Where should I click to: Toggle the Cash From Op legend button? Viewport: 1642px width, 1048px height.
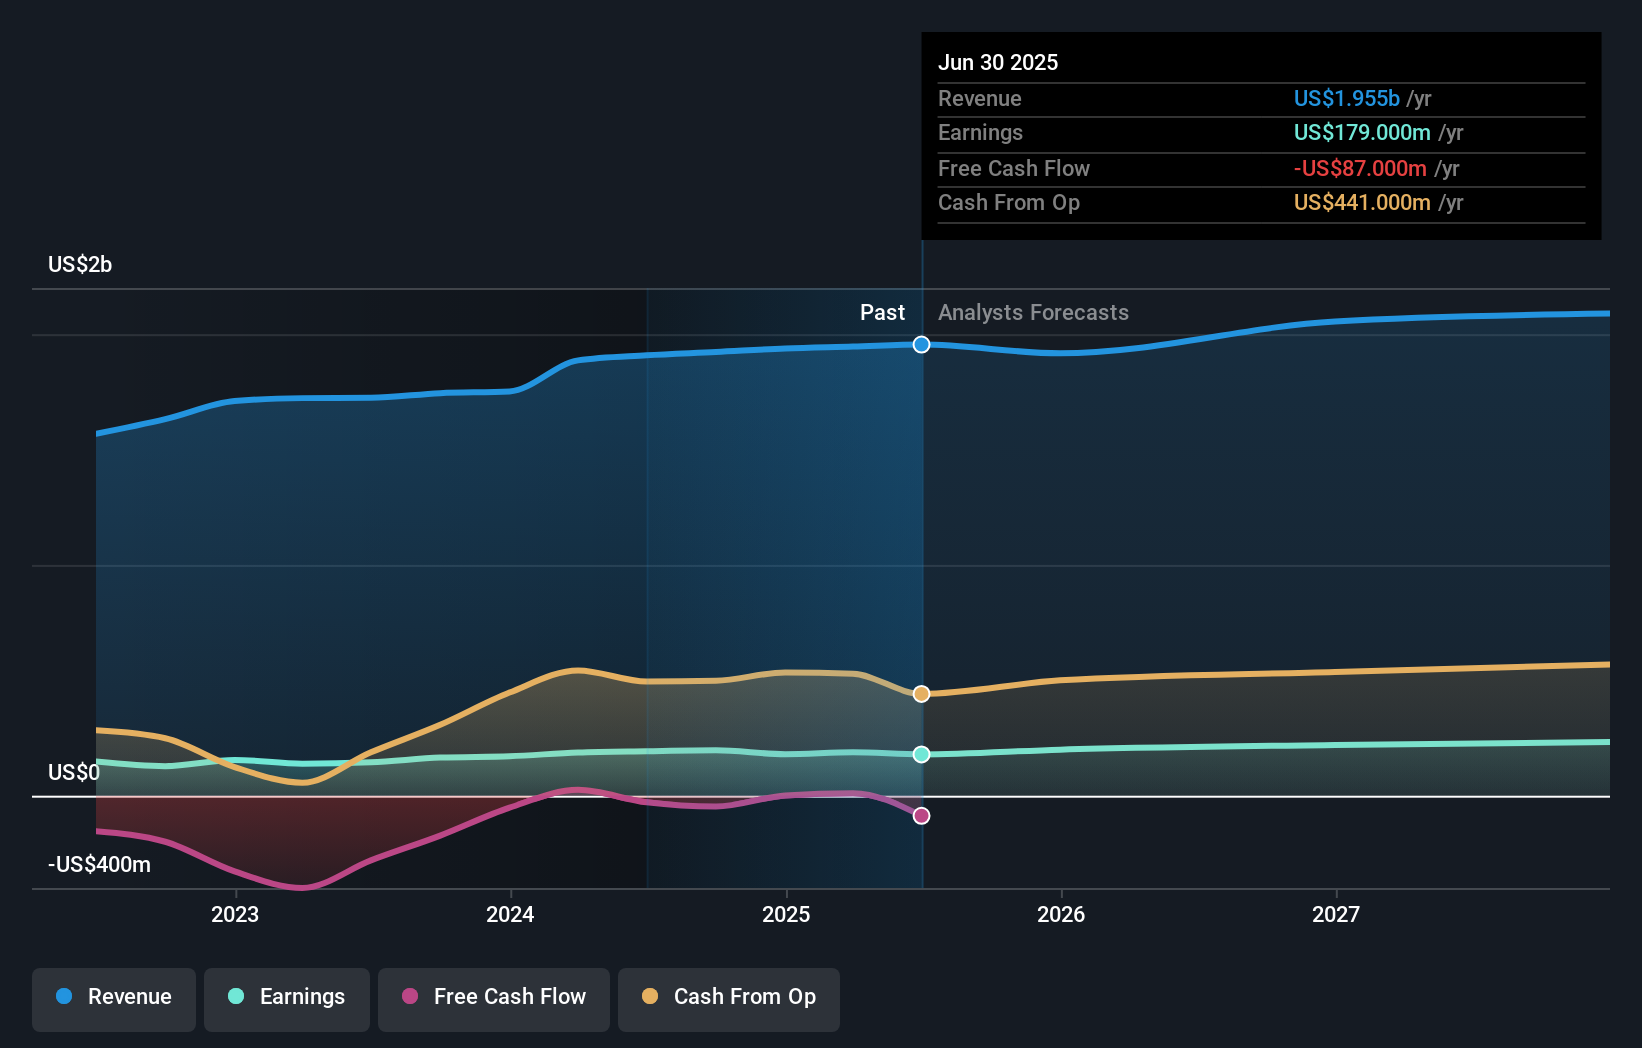tap(729, 999)
